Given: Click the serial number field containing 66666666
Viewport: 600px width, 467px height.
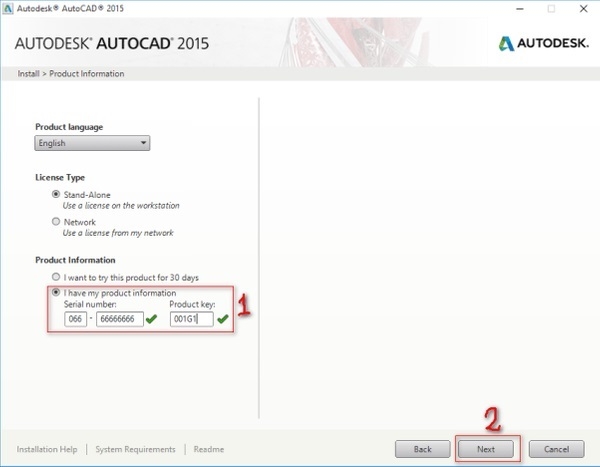Looking at the screenshot, I should coord(120,319).
